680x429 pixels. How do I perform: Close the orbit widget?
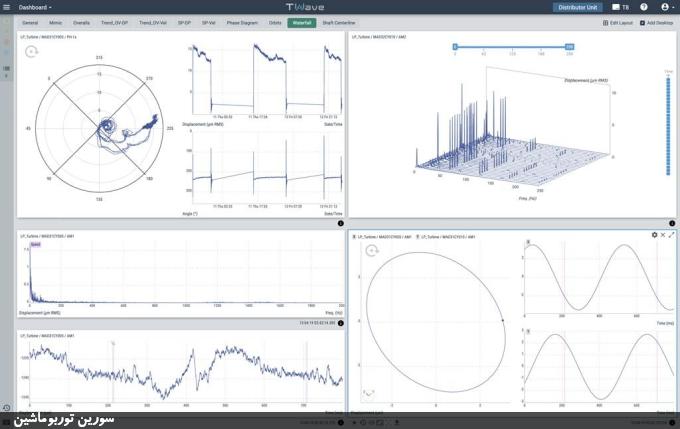[663, 234]
